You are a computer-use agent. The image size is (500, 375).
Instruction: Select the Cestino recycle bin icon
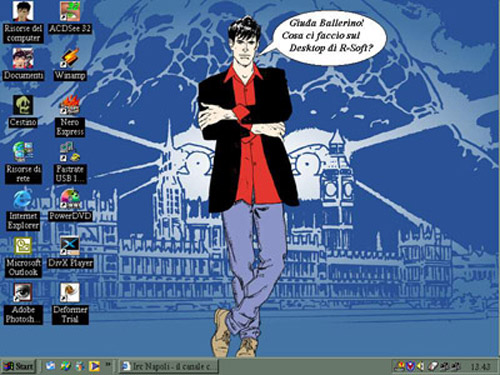pos(23,105)
